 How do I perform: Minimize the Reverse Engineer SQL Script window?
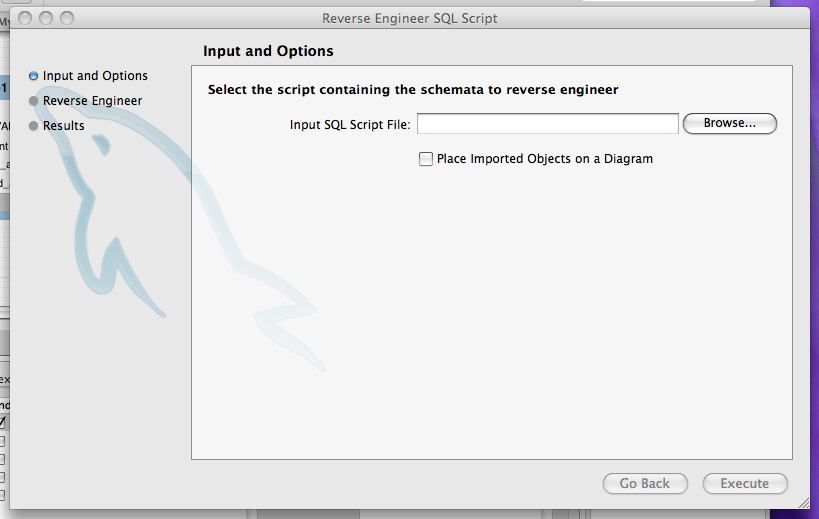(46, 18)
